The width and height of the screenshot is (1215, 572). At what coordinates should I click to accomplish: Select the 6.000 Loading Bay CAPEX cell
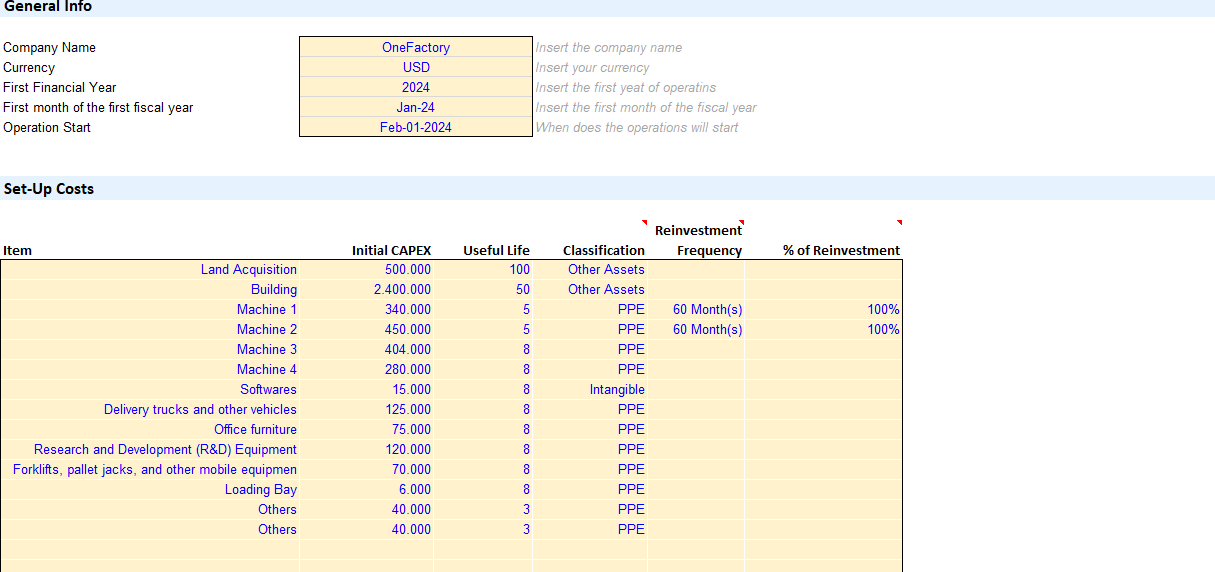tap(367, 489)
